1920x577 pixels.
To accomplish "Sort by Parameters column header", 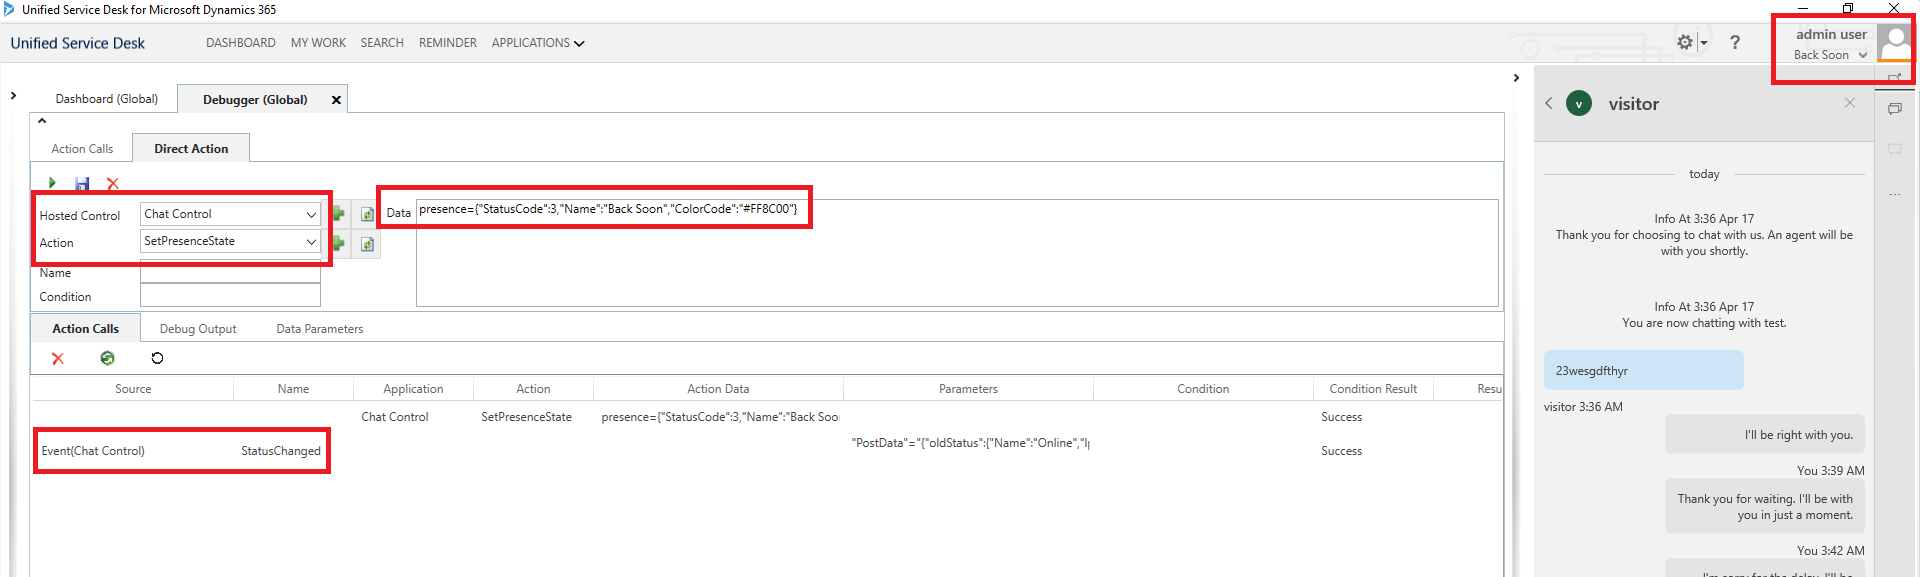I will click(968, 389).
